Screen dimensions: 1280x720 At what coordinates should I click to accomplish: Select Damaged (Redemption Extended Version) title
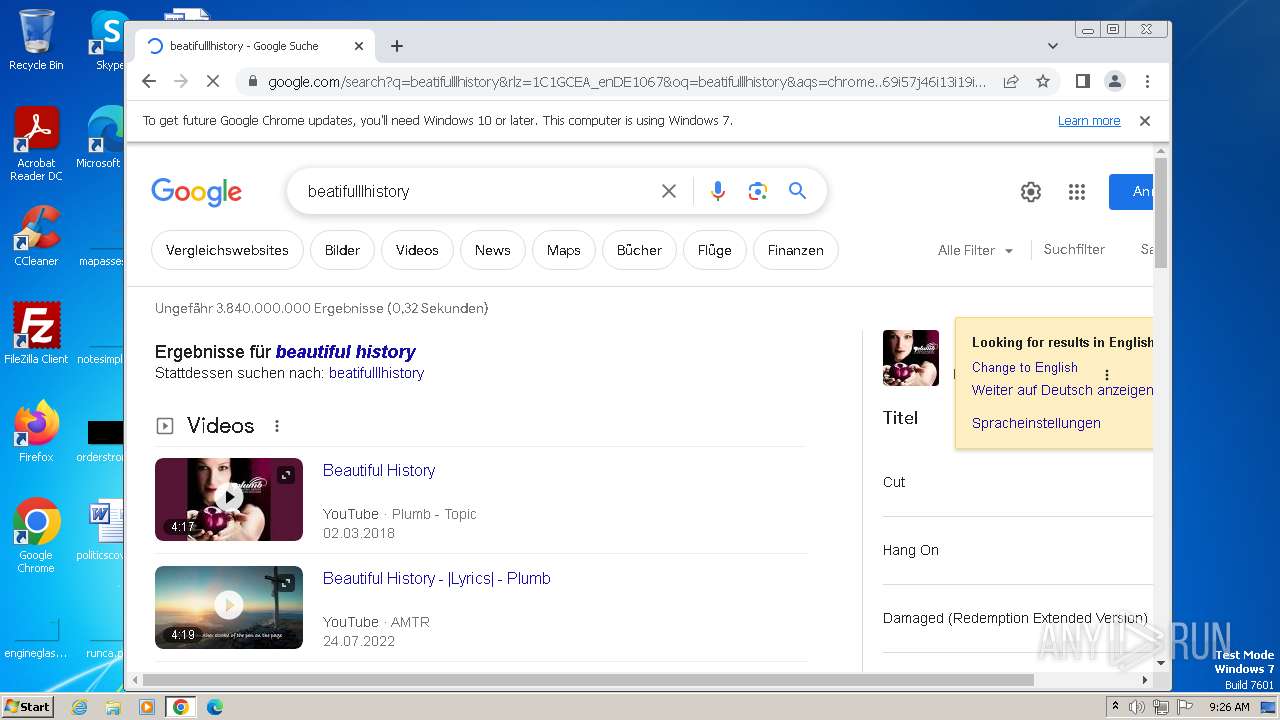[x=1015, y=618]
